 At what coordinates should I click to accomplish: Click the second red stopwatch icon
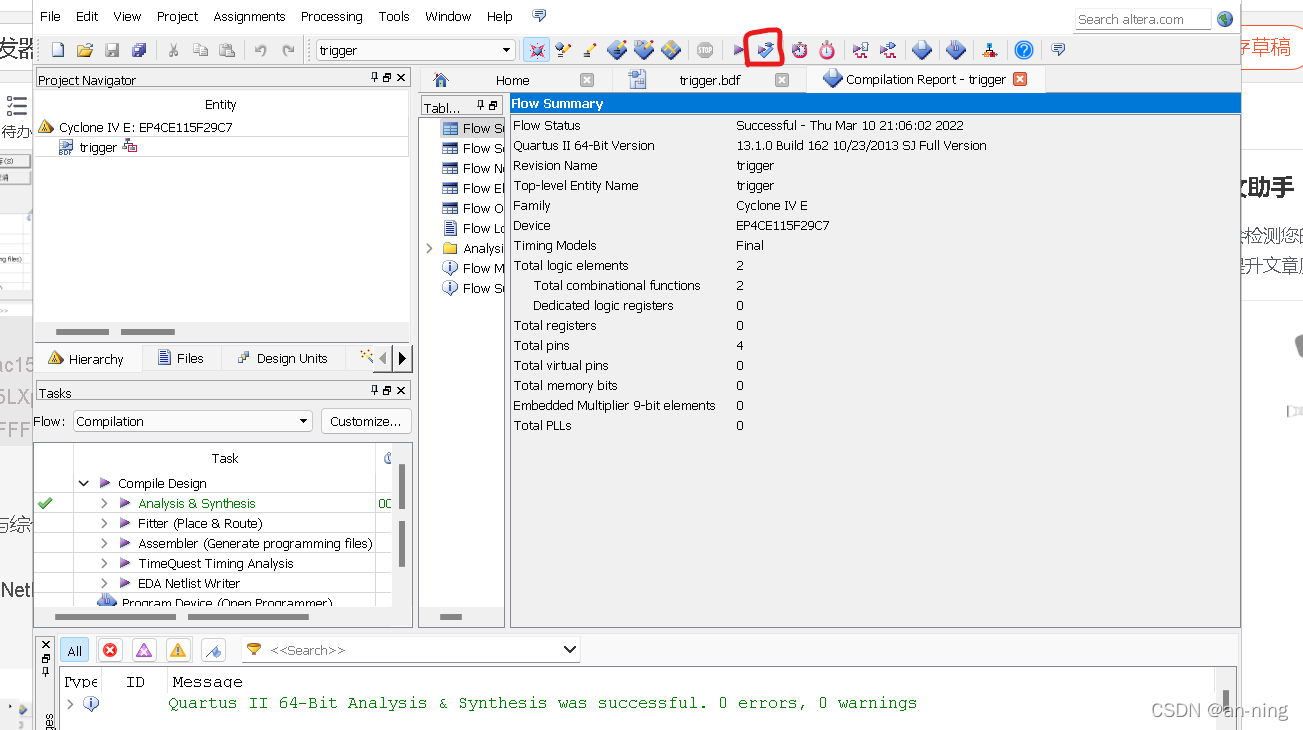pos(827,50)
